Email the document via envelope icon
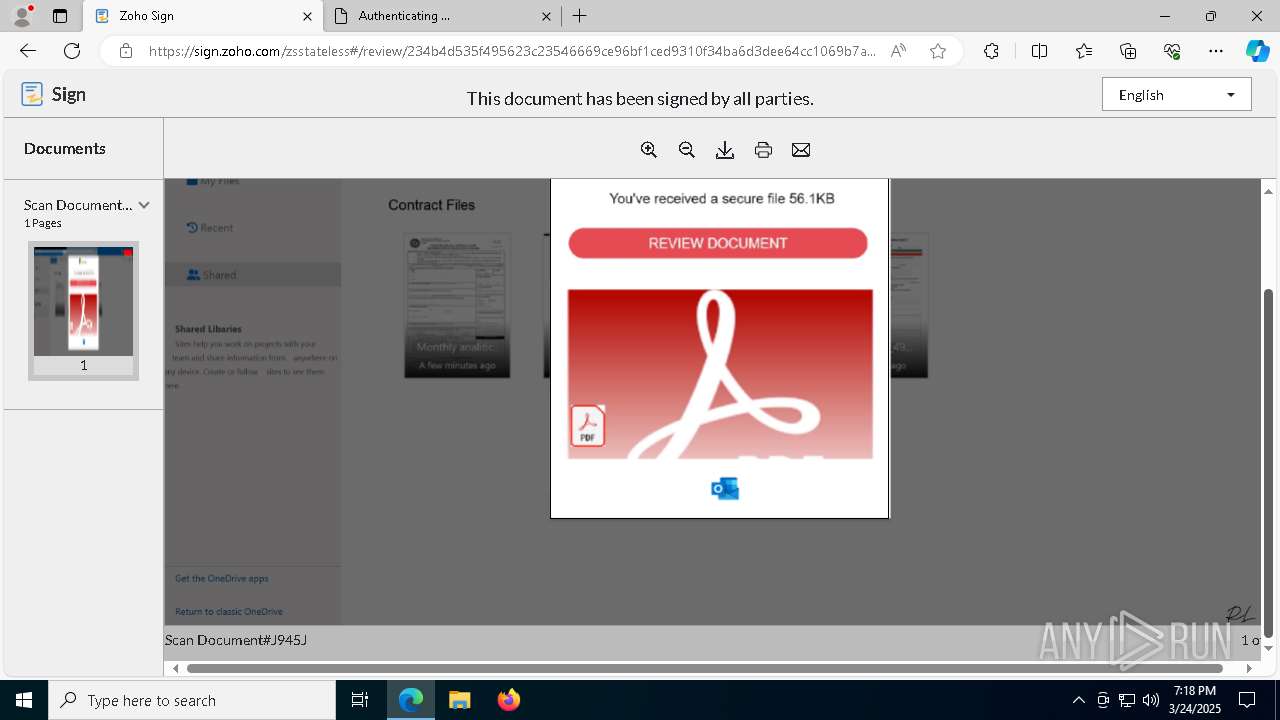This screenshot has width=1280, height=720. [801, 150]
